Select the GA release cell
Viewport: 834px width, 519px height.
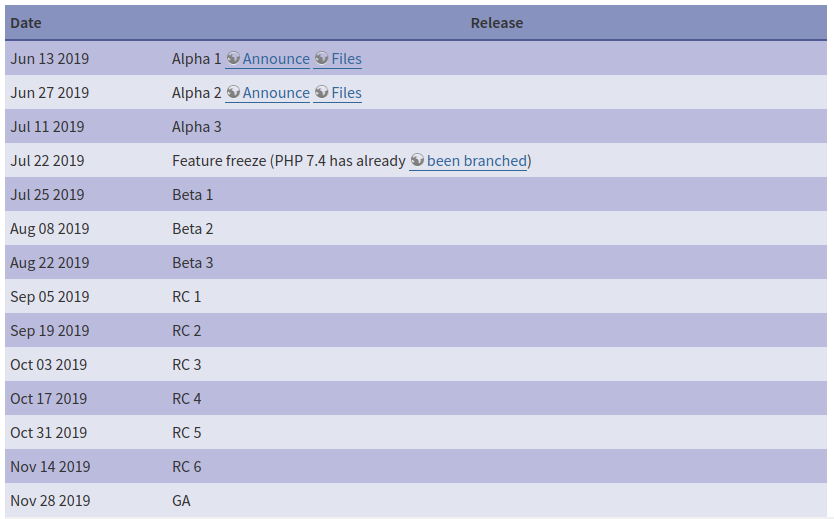click(x=181, y=501)
